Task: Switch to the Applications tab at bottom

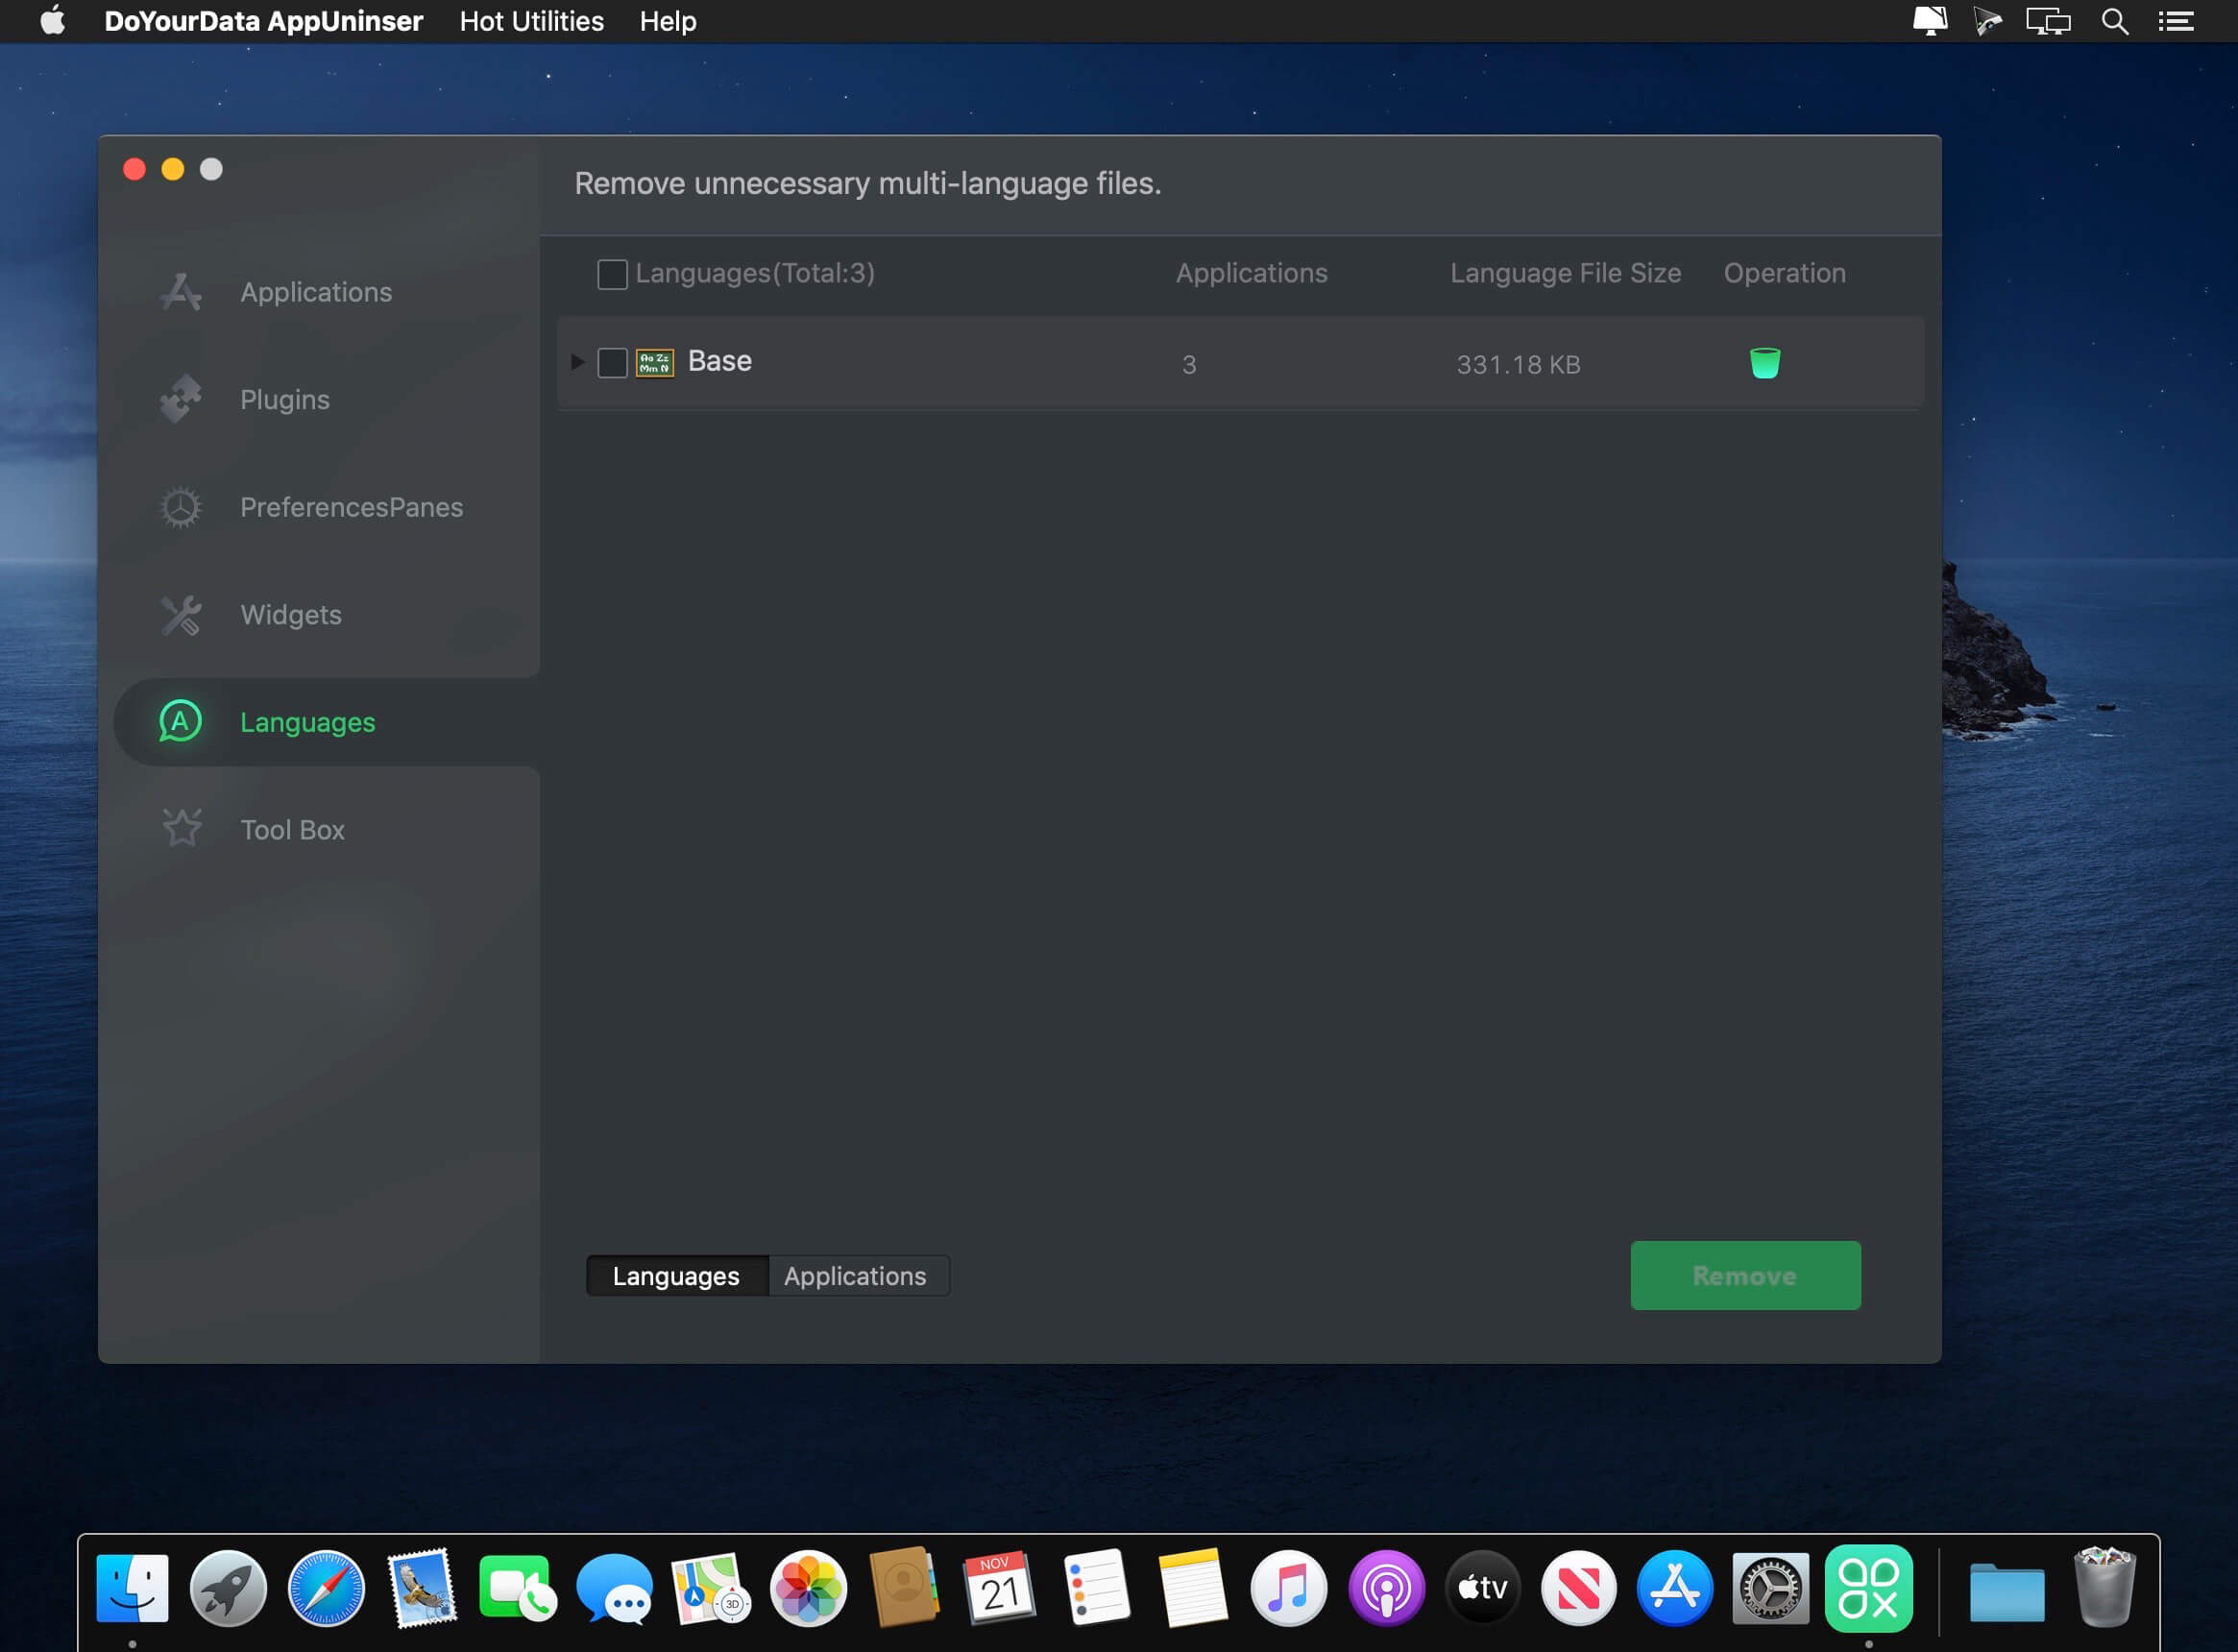Action: coord(856,1275)
